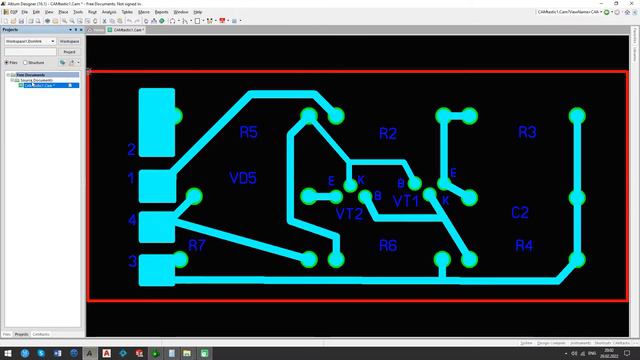
Task: Open the Analysis menu
Action: coord(109,12)
